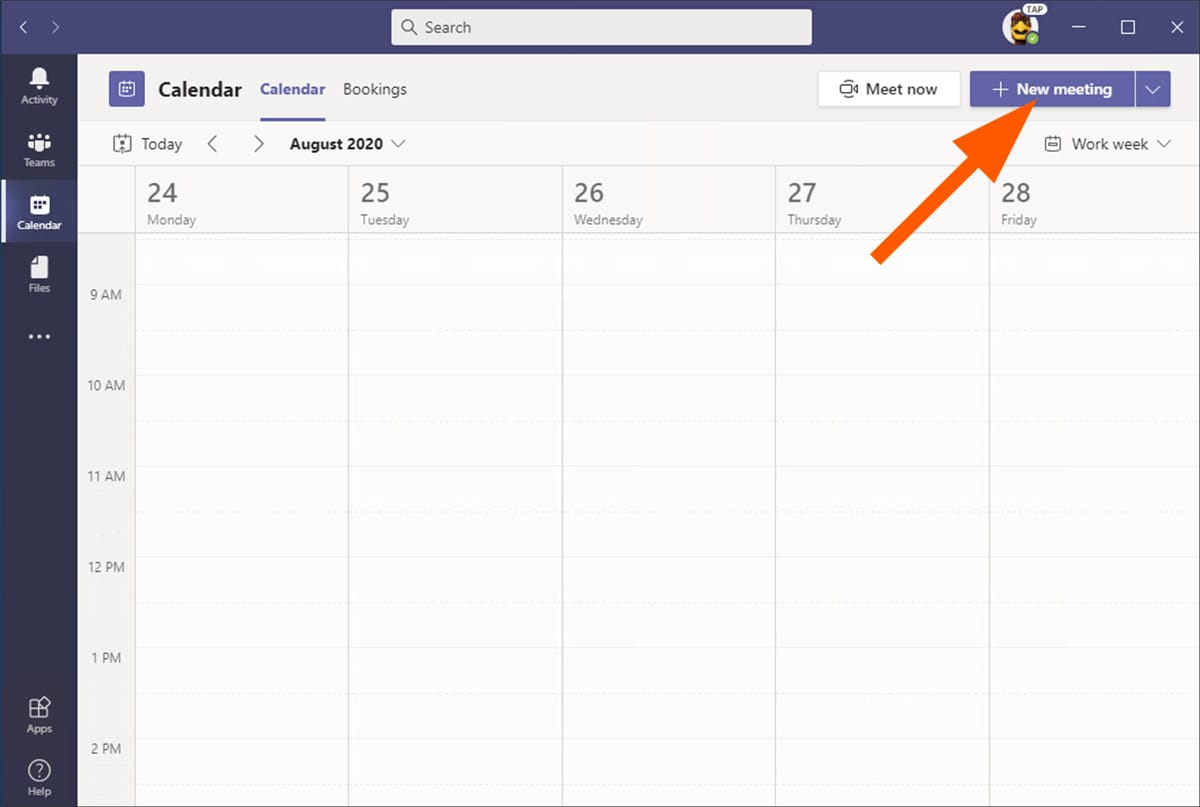Open Files in the left sidebar
This screenshot has height=807, width=1200.
point(39,273)
